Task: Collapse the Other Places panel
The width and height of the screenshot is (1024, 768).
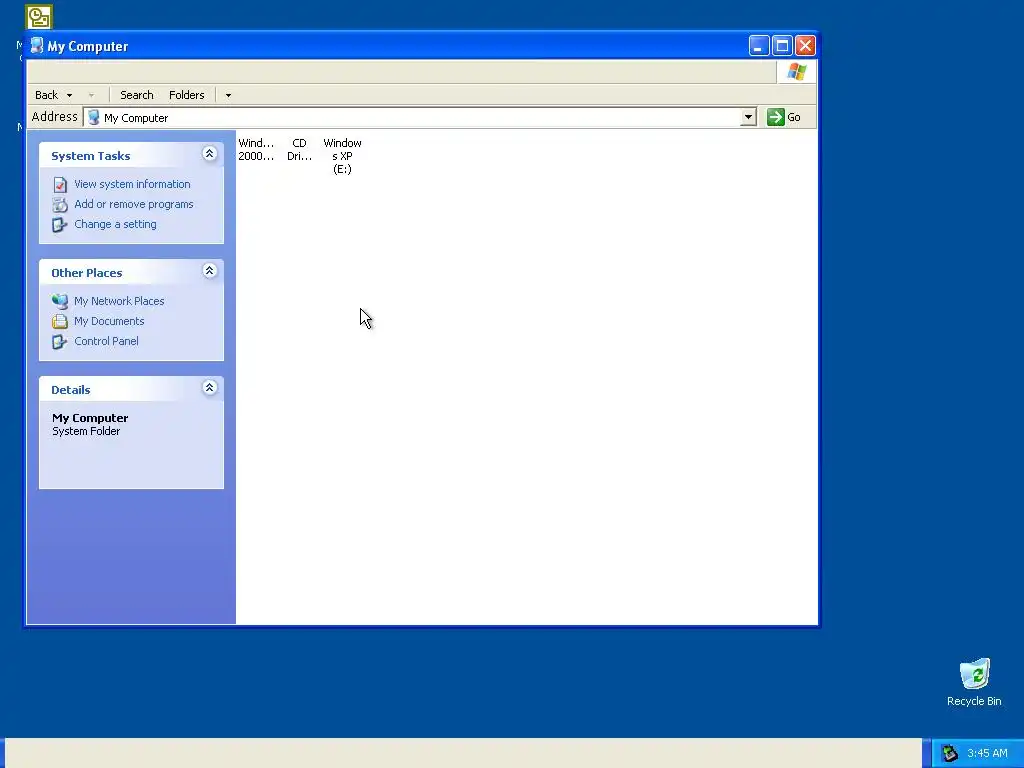Action: (209, 271)
